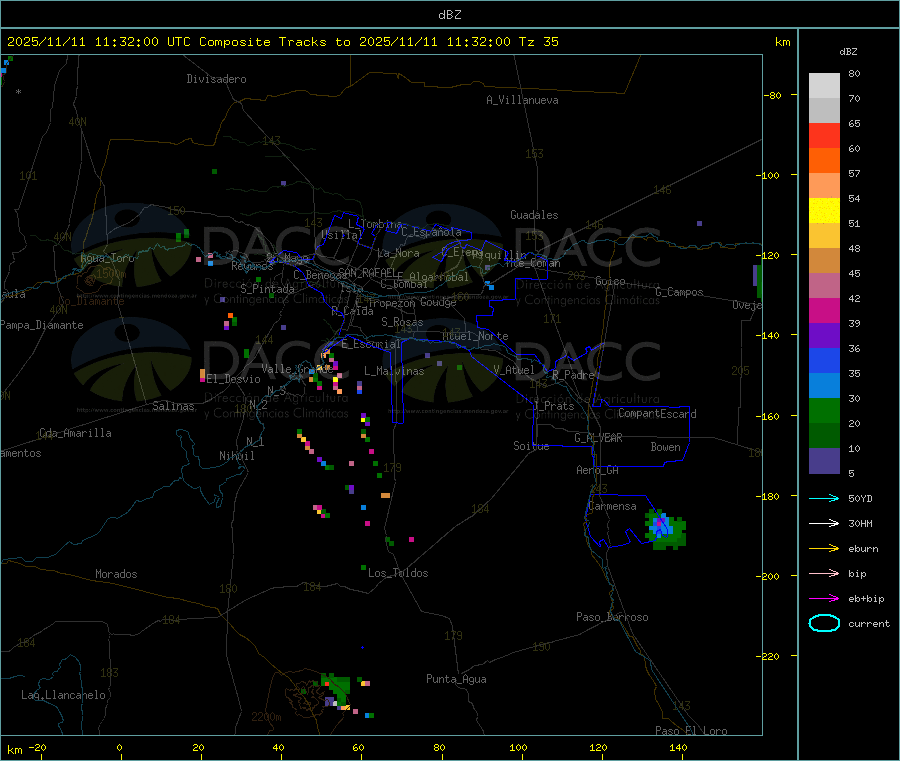Click the magenta eb+bip legend arrow

click(824, 599)
